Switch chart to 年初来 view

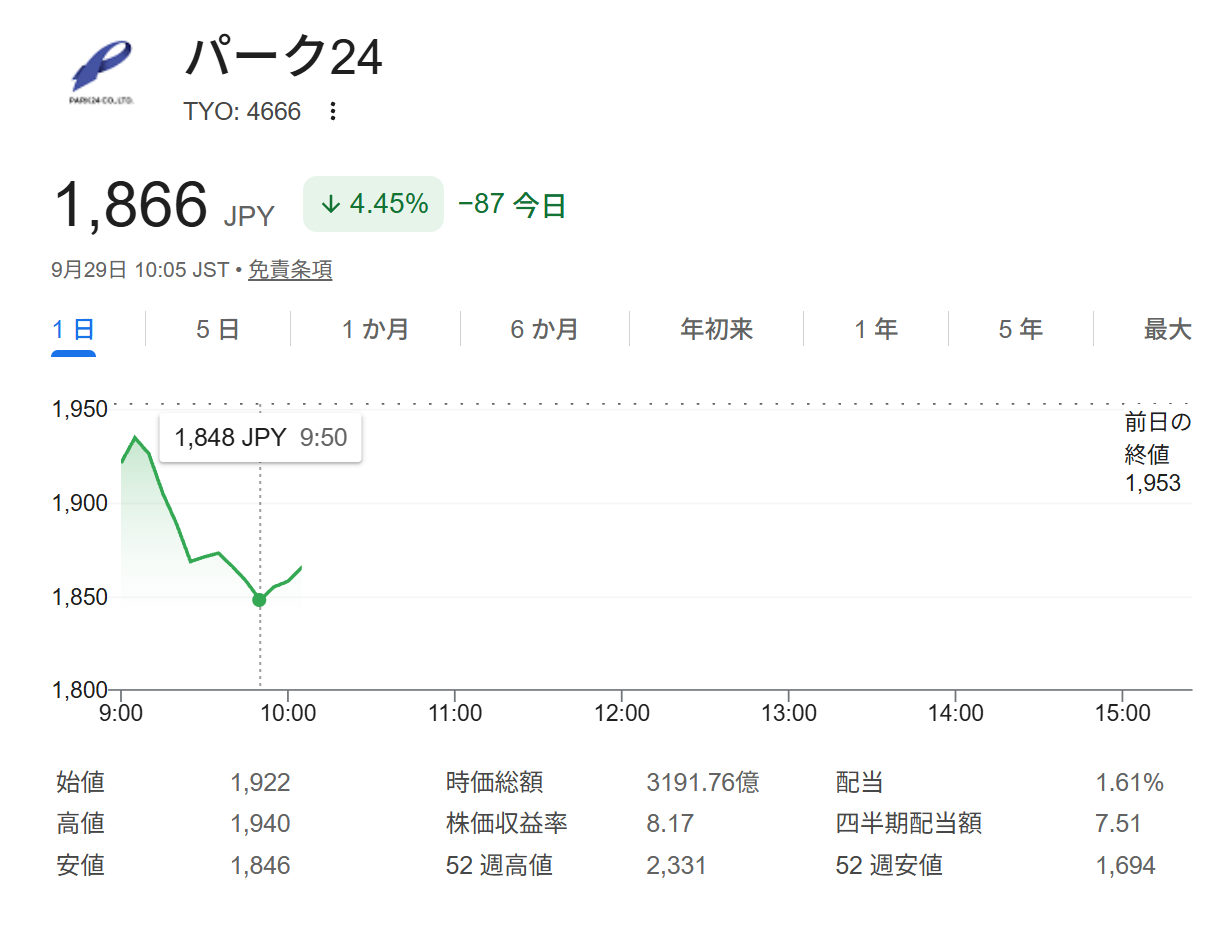click(x=716, y=329)
